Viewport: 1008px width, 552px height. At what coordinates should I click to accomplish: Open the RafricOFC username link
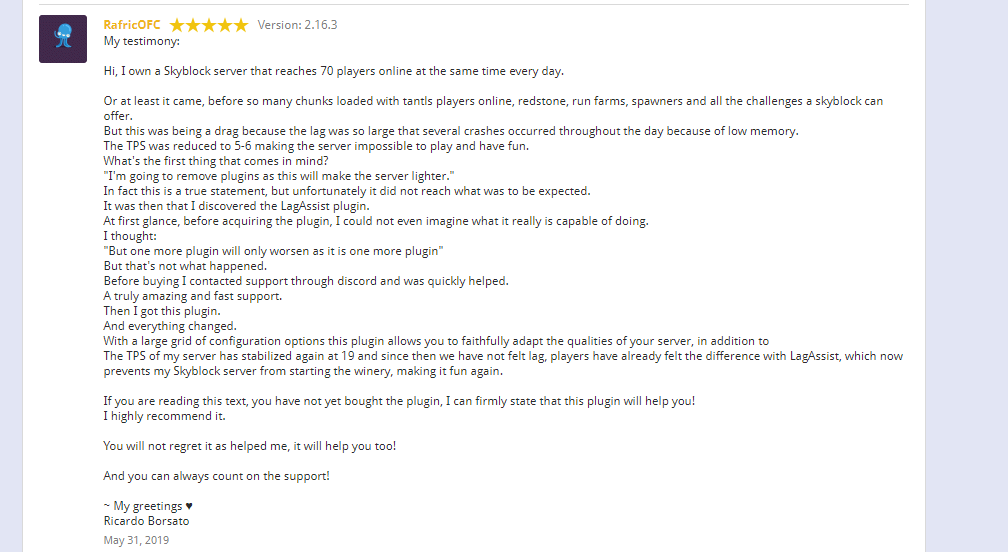click(132, 25)
